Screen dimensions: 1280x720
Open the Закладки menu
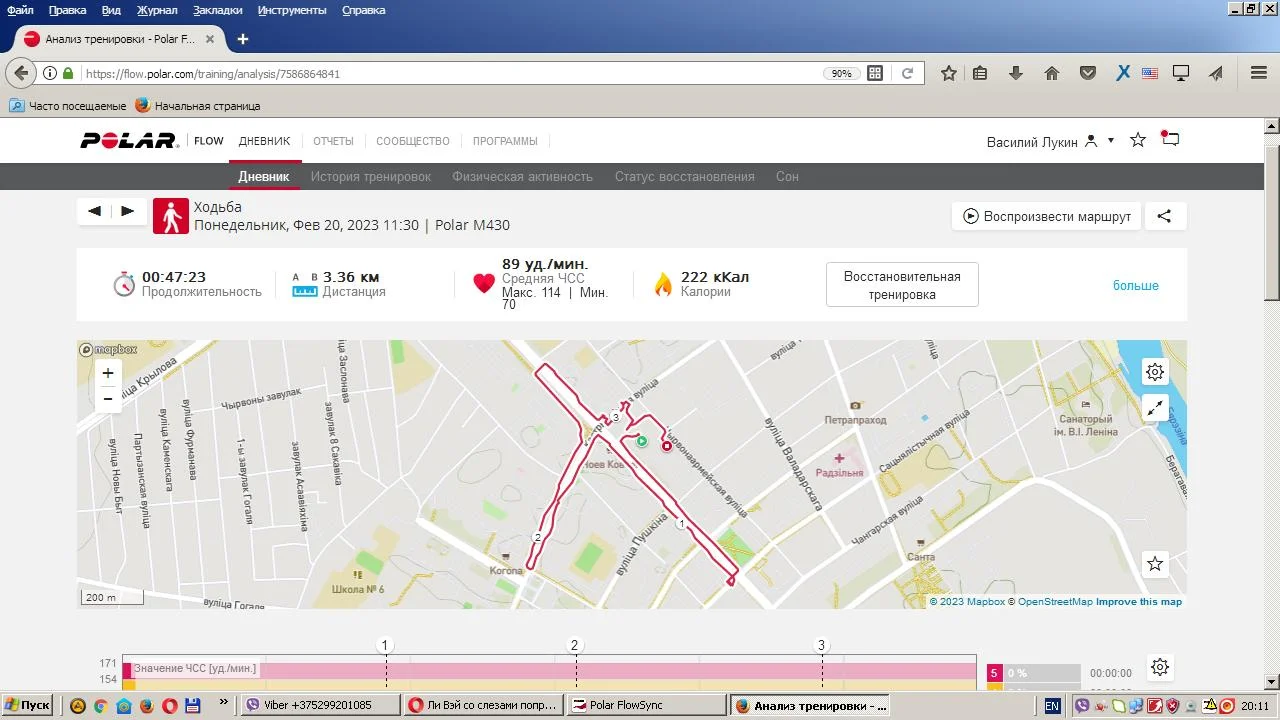(217, 10)
